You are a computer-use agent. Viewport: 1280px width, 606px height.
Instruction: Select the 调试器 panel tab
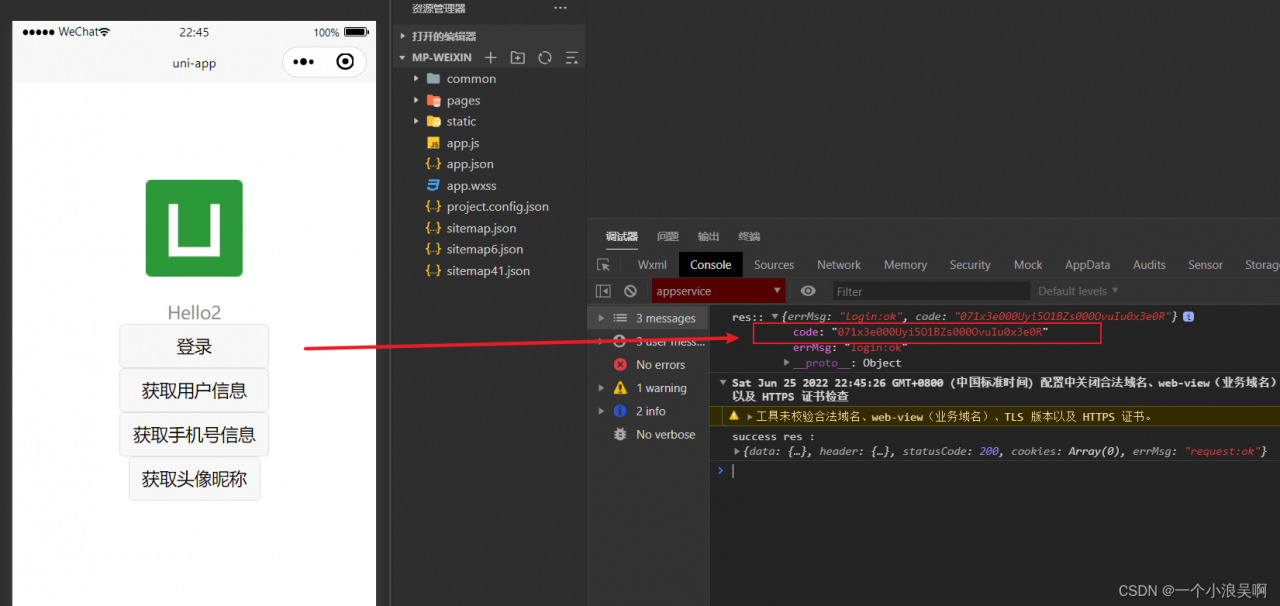[x=622, y=237]
